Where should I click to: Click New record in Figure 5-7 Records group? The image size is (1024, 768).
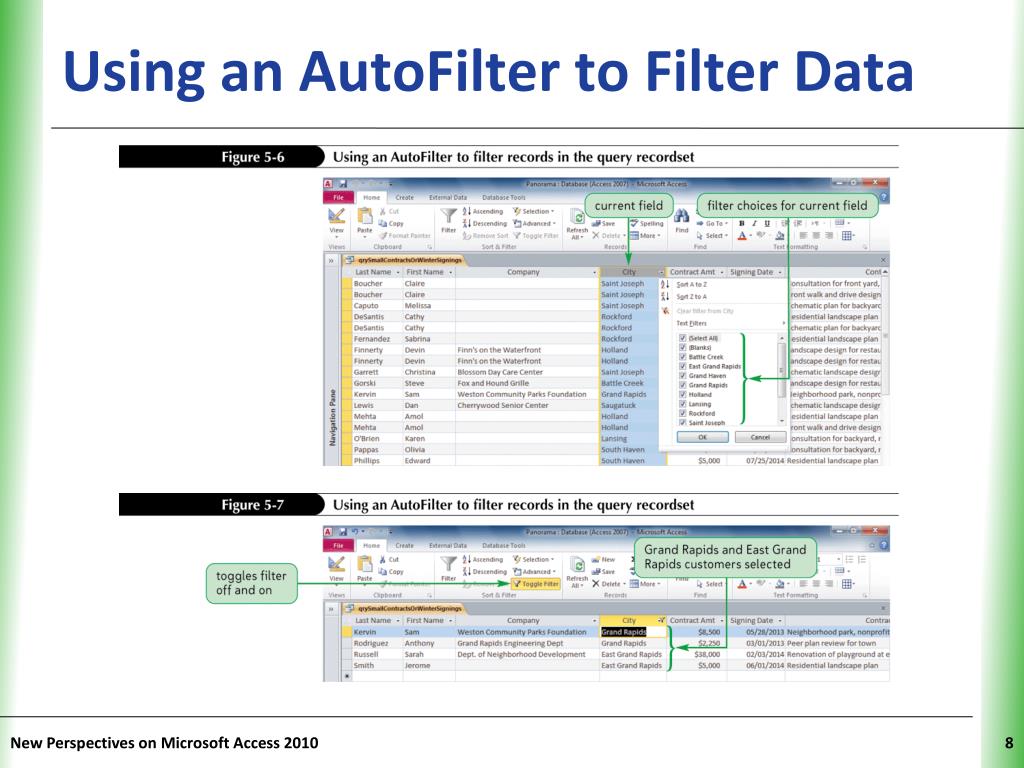tap(603, 560)
